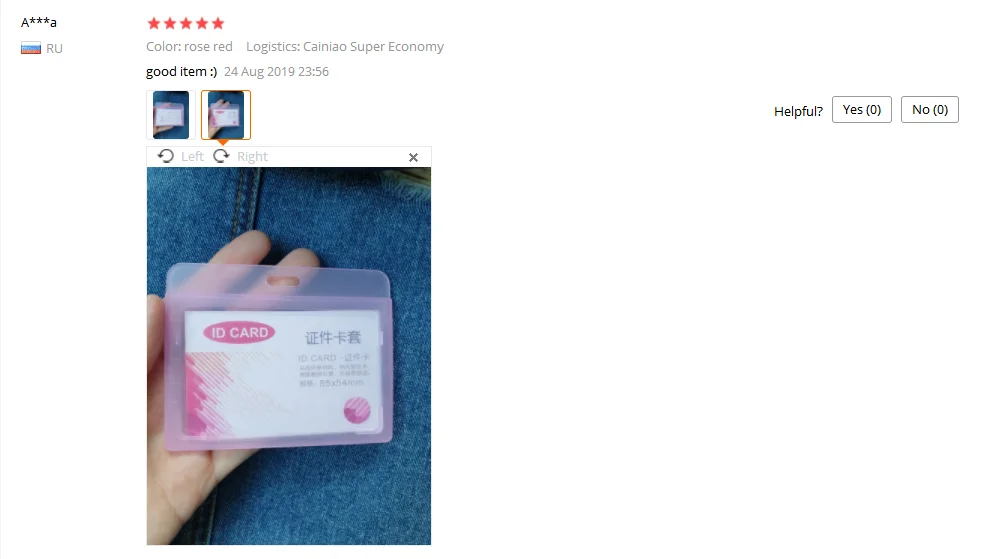Select the highlighted second photo thumbnail
The image size is (981, 559).
[x=226, y=115]
